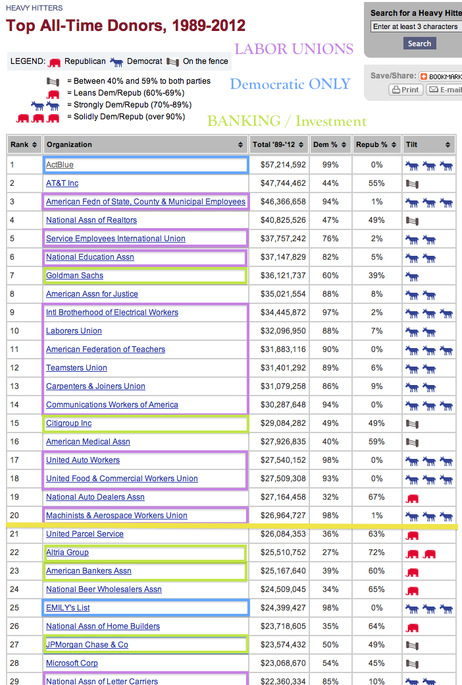Image resolution: width=462 pixels, height=685 pixels.
Task: Open the Laborers Union link
Action: point(74,331)
